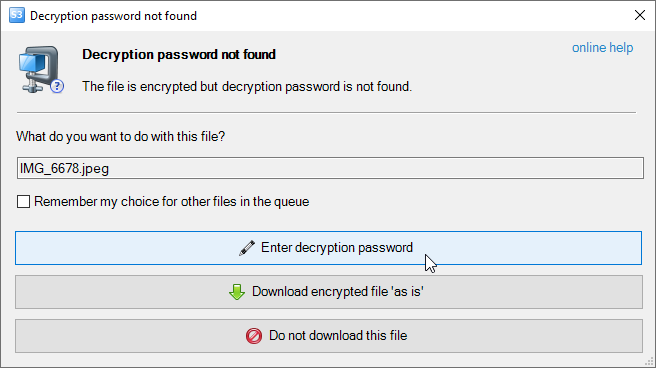The width and height of the screenshot is (656, 368).
Task: Click the 'Remember my choice for other files' label
Action: point(172,202)
